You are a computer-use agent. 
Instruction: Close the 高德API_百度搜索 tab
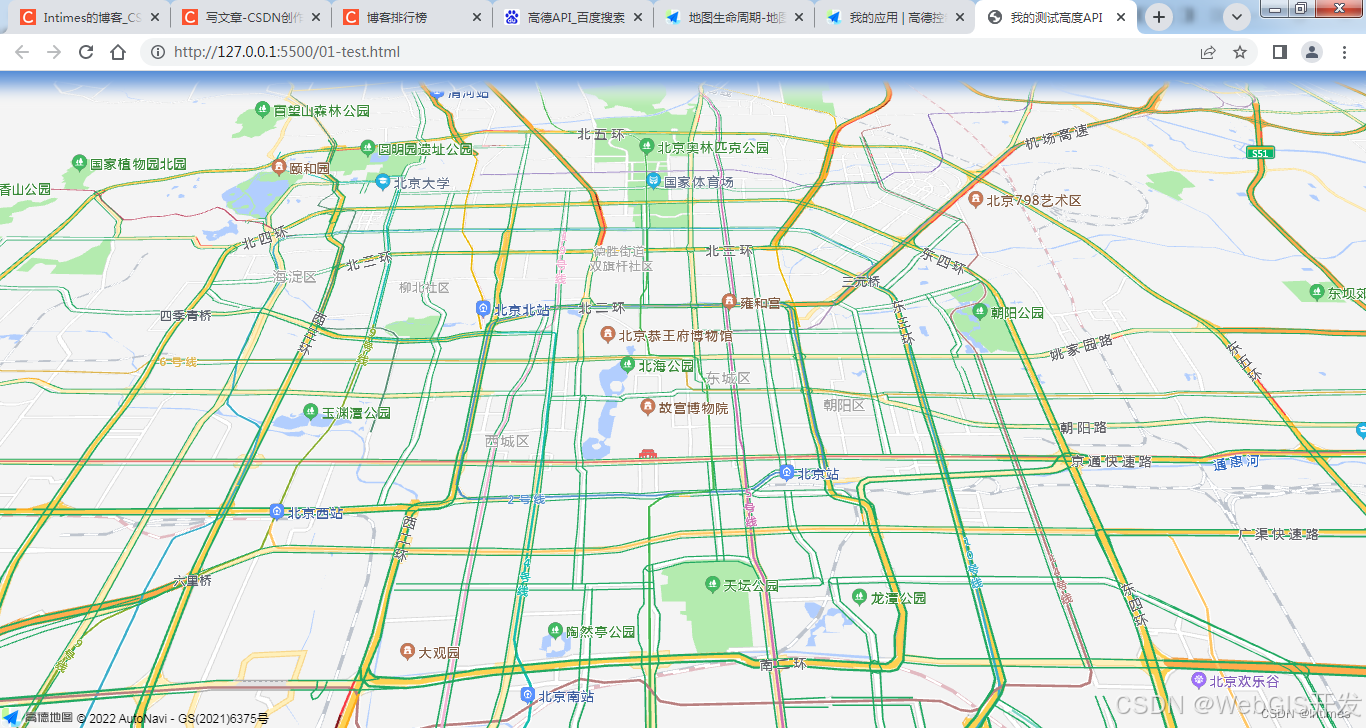click(x=637, y=17)
